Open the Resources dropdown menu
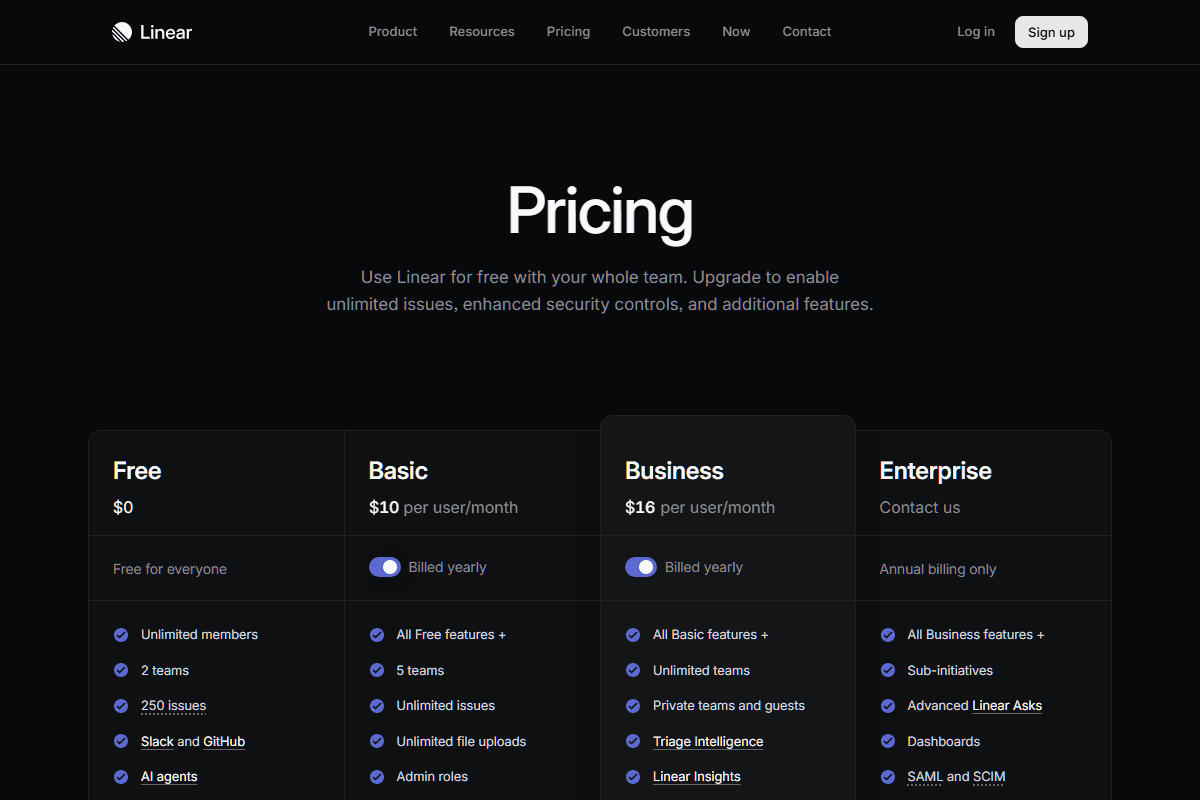This screenshot has width=1200, height=800. (481, 31)
